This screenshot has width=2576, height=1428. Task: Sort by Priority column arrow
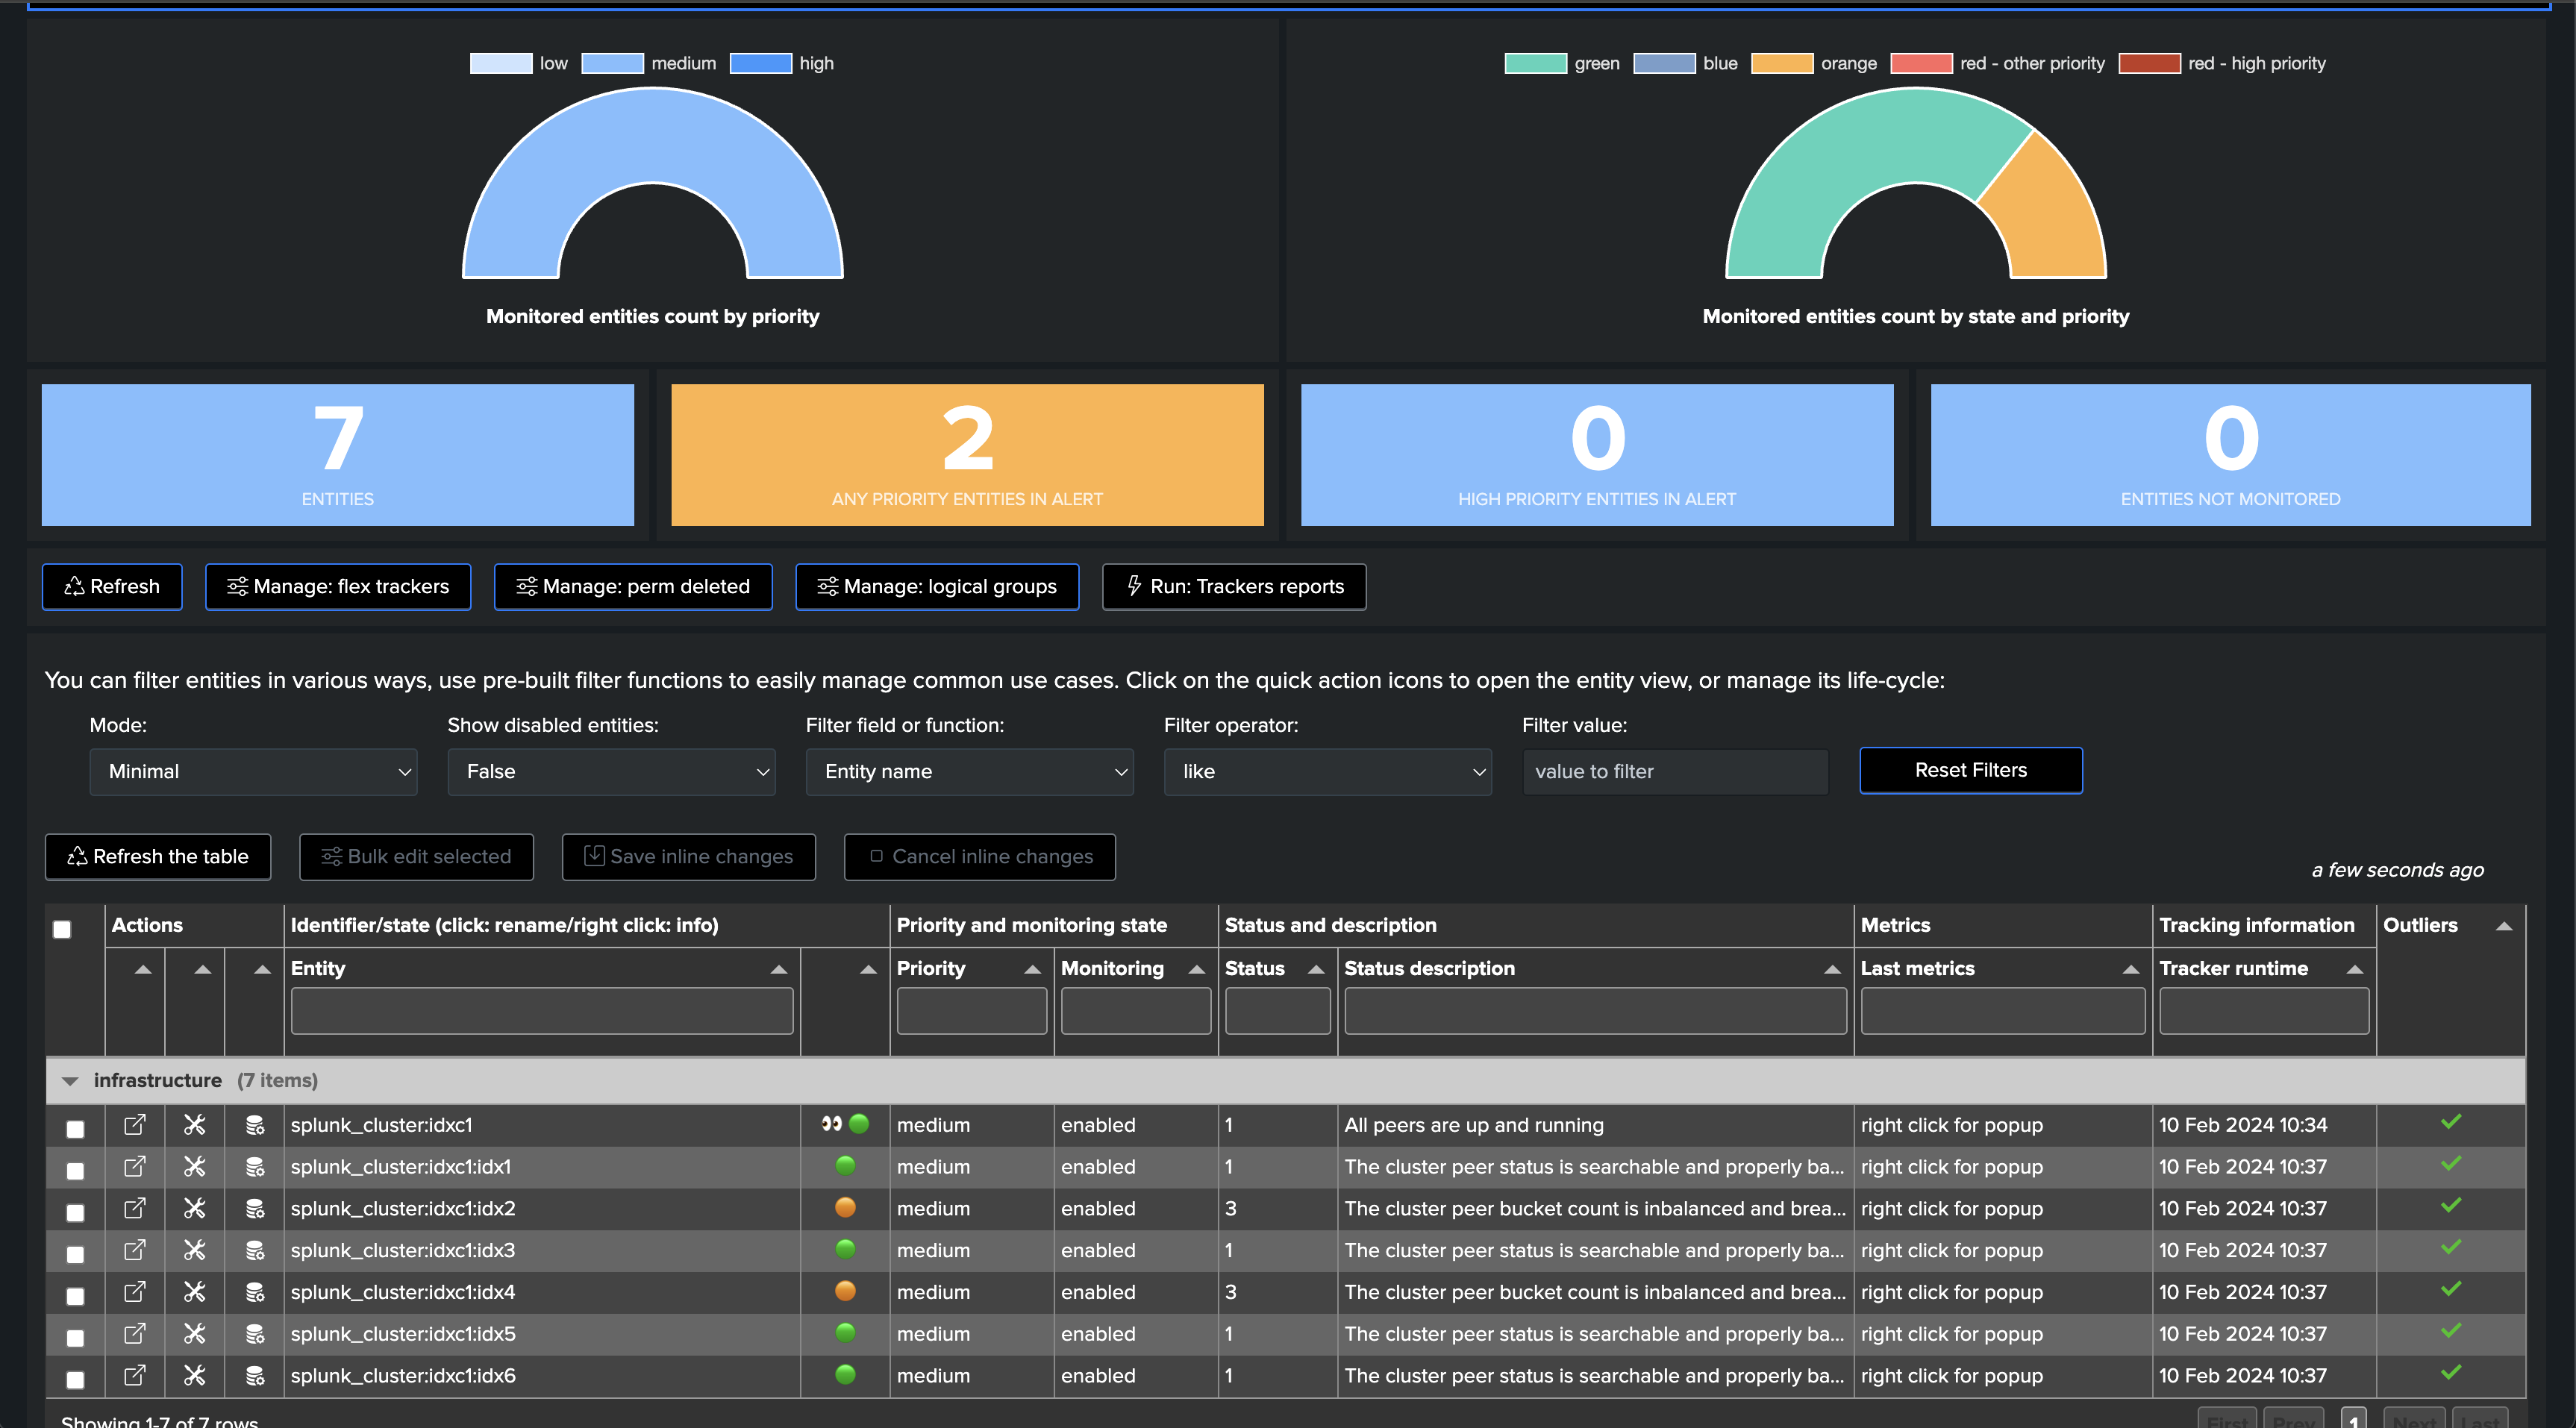coord(1033,969)
